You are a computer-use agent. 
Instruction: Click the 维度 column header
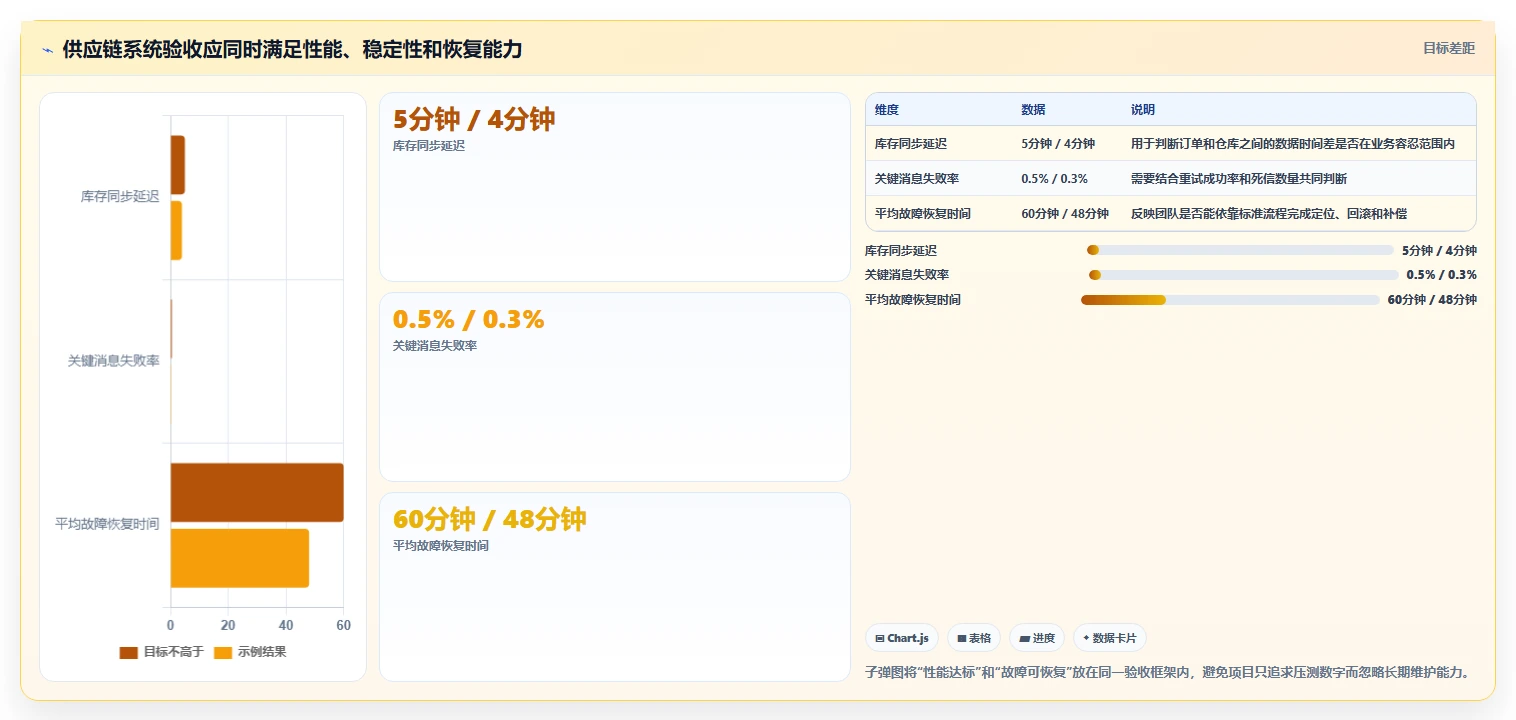886,110
